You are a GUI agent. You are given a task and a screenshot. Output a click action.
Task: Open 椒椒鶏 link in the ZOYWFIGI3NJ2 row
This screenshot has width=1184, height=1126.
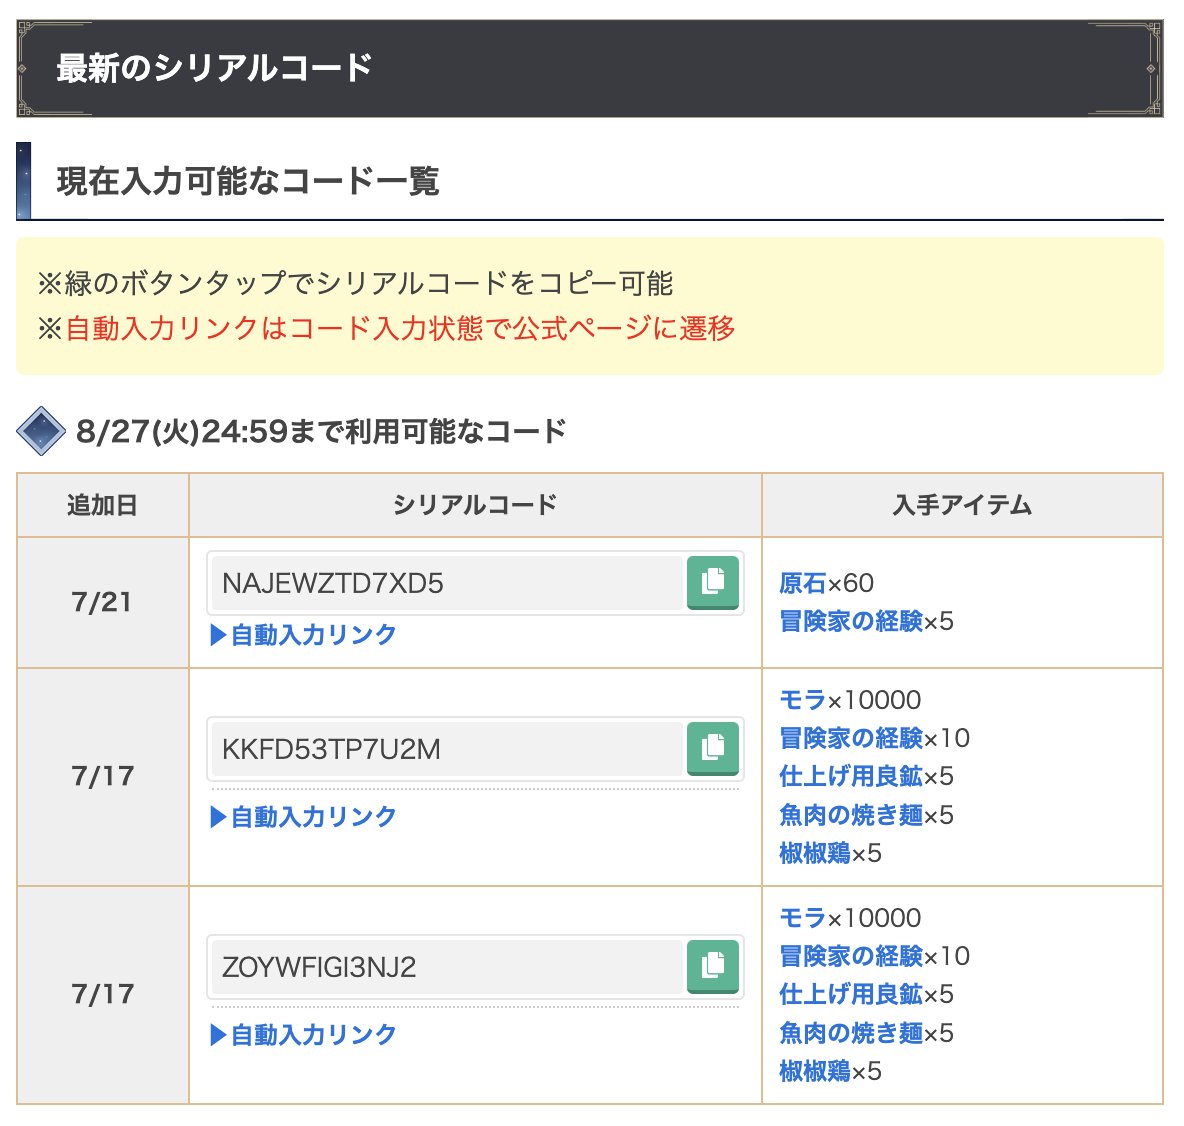(815, 1071)
